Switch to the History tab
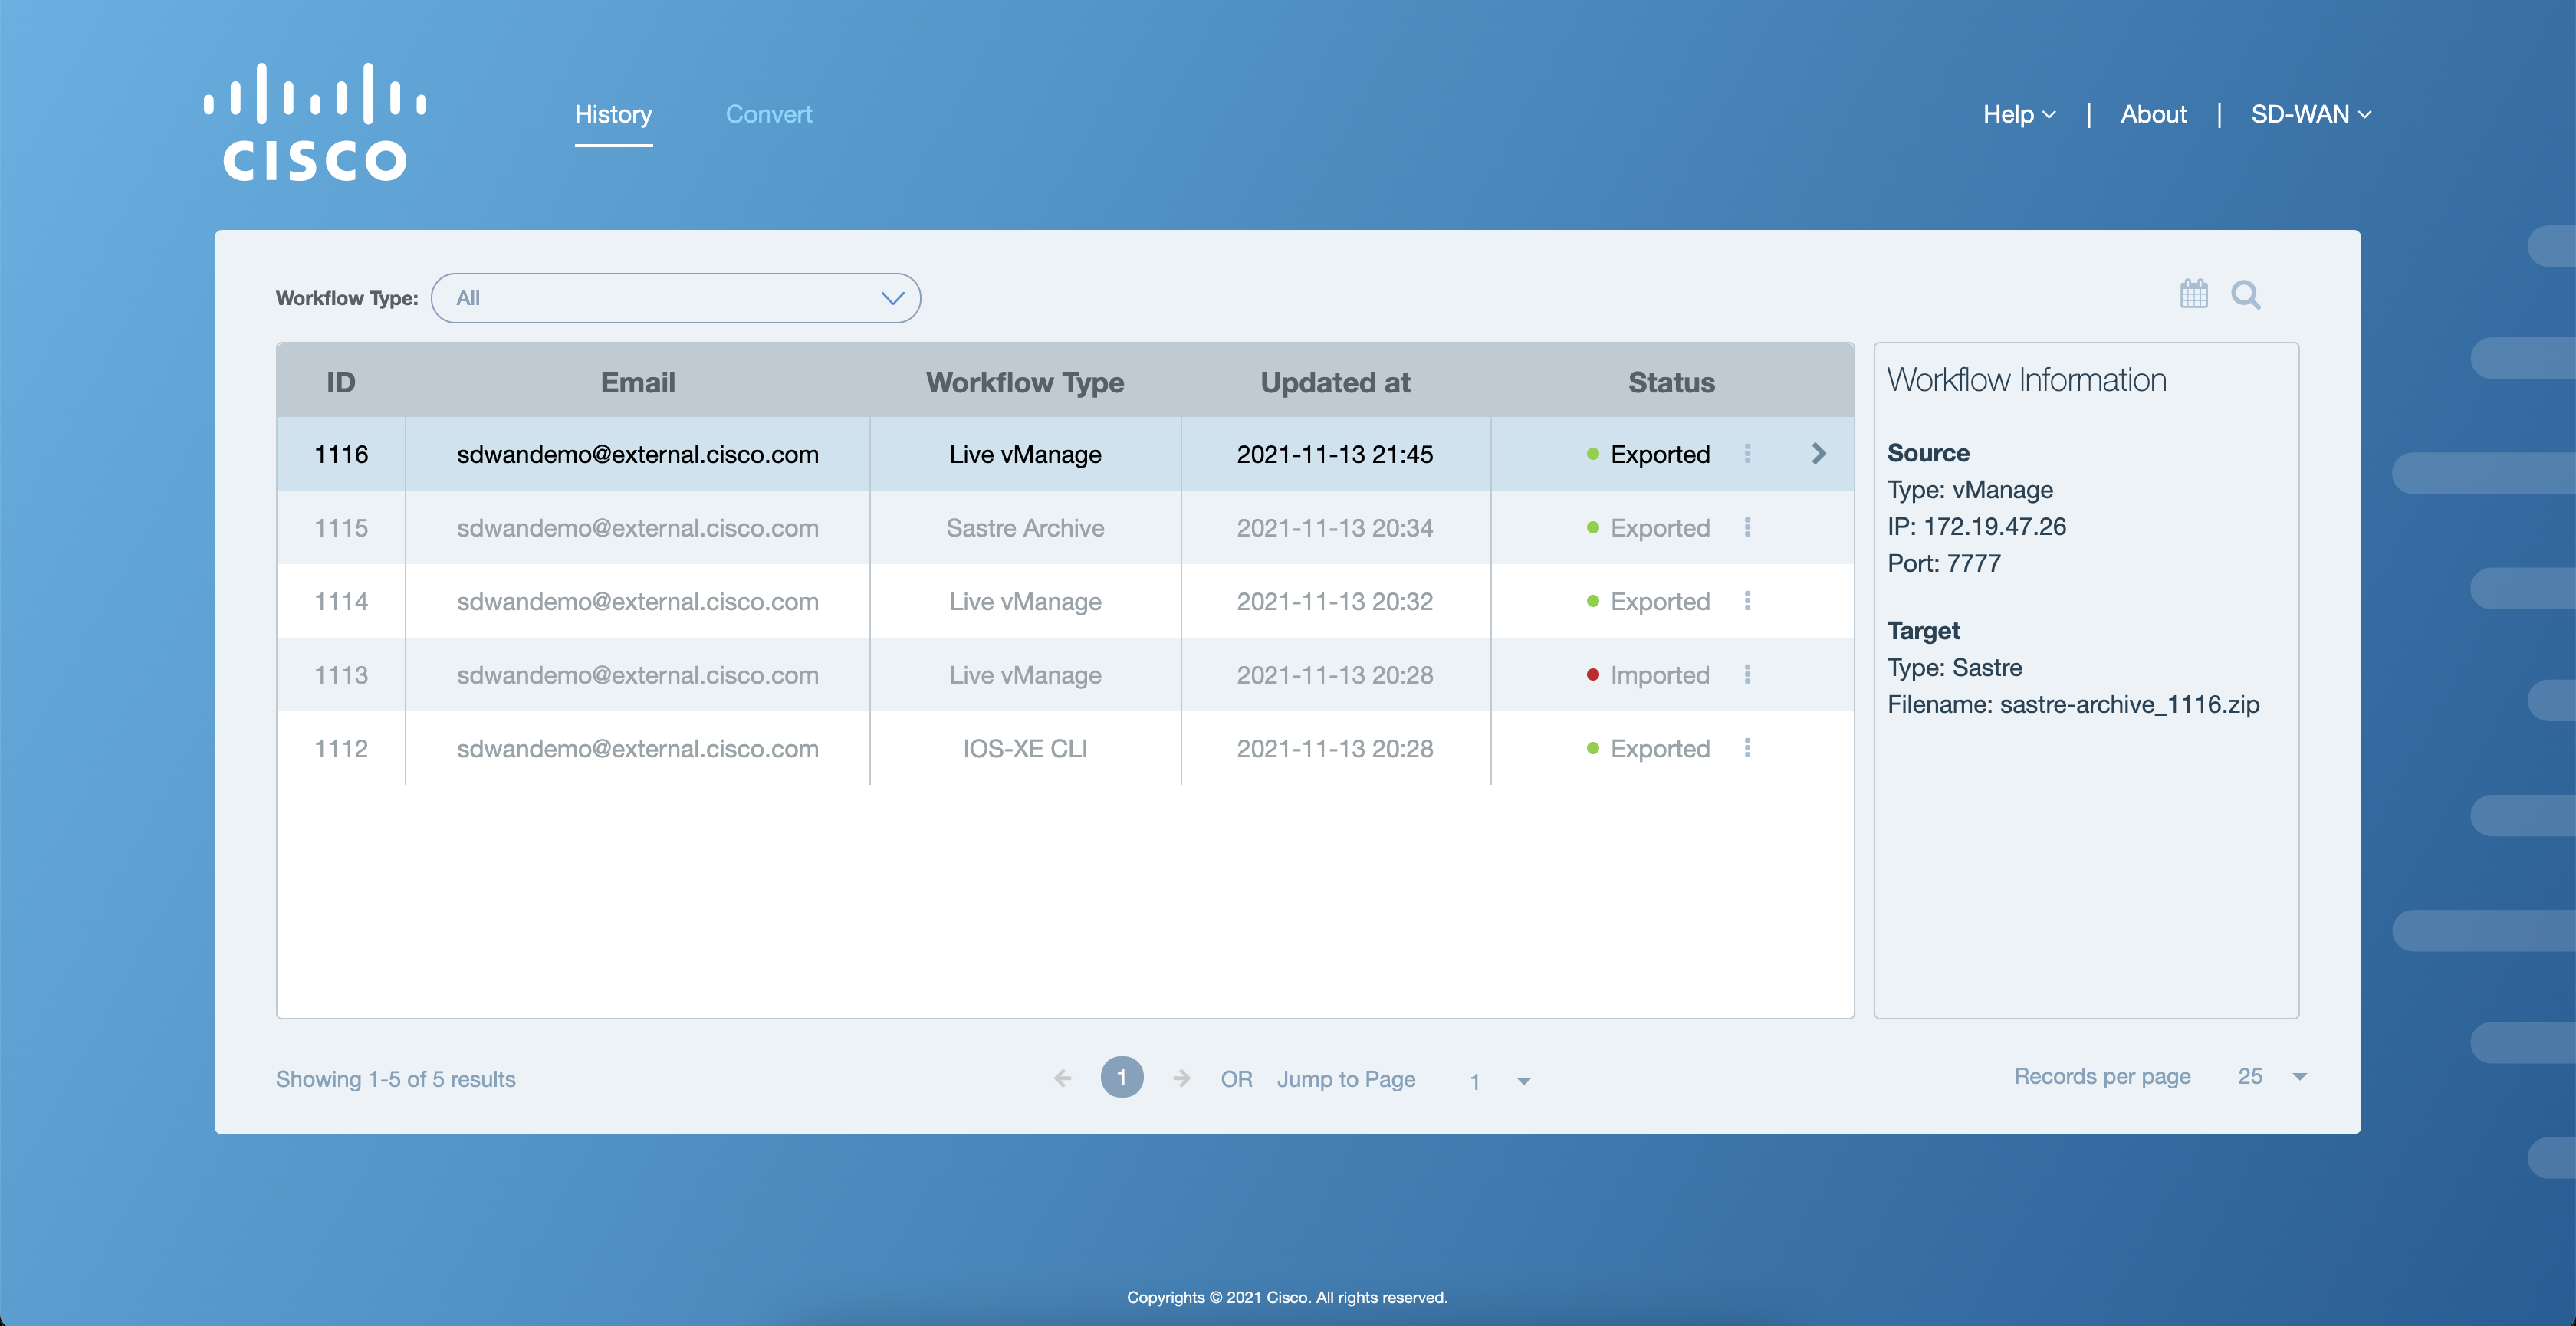 coord(613,113)
